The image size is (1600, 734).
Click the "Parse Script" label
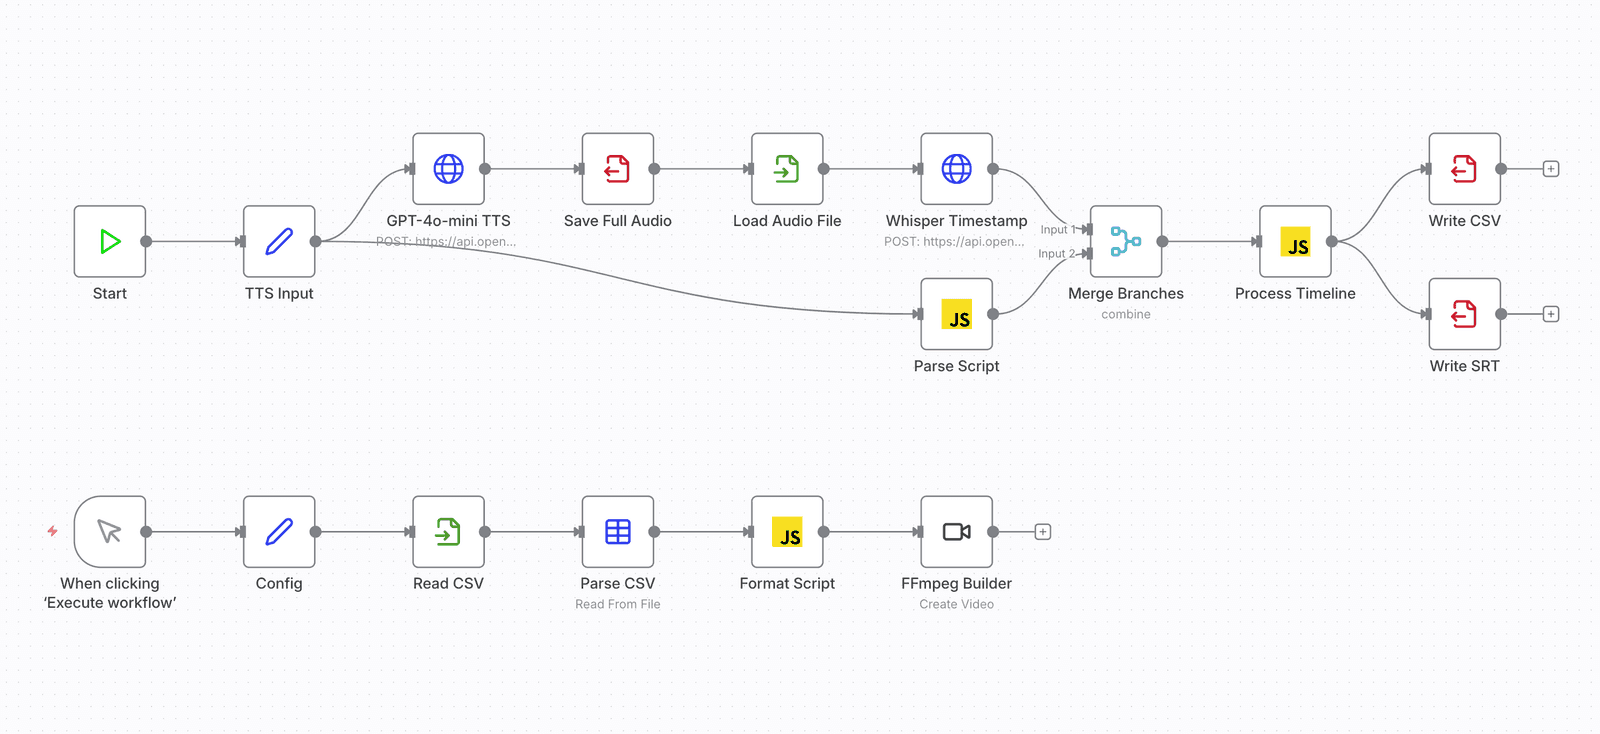point(957,366)
